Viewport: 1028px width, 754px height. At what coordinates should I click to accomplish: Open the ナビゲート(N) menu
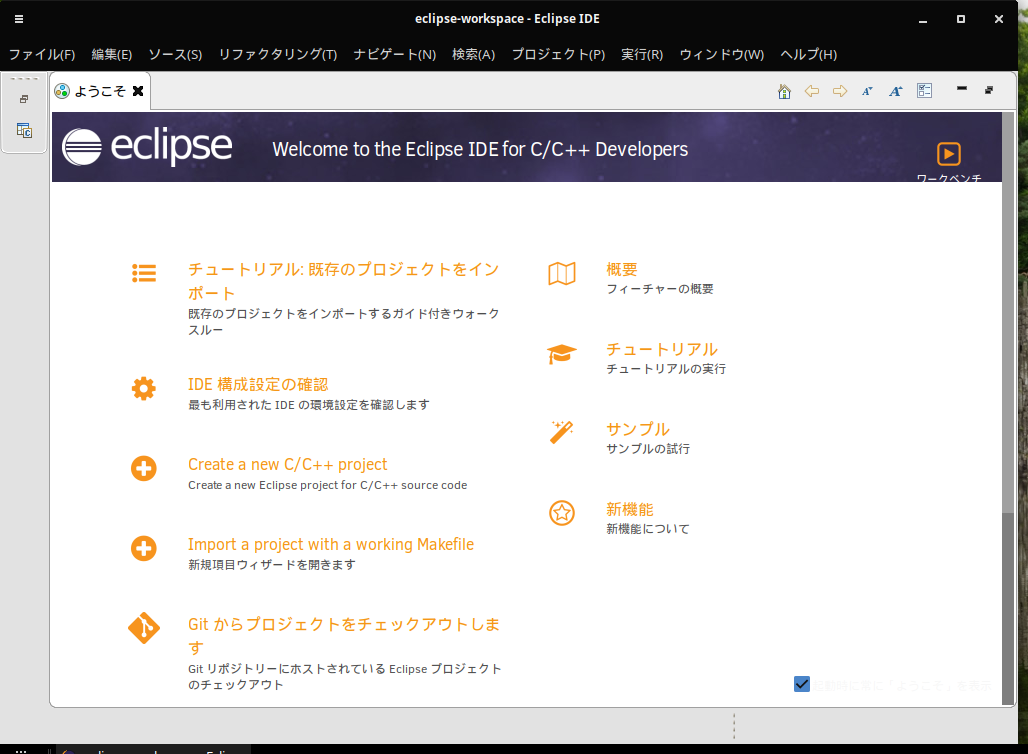click(x=395, y=54)
